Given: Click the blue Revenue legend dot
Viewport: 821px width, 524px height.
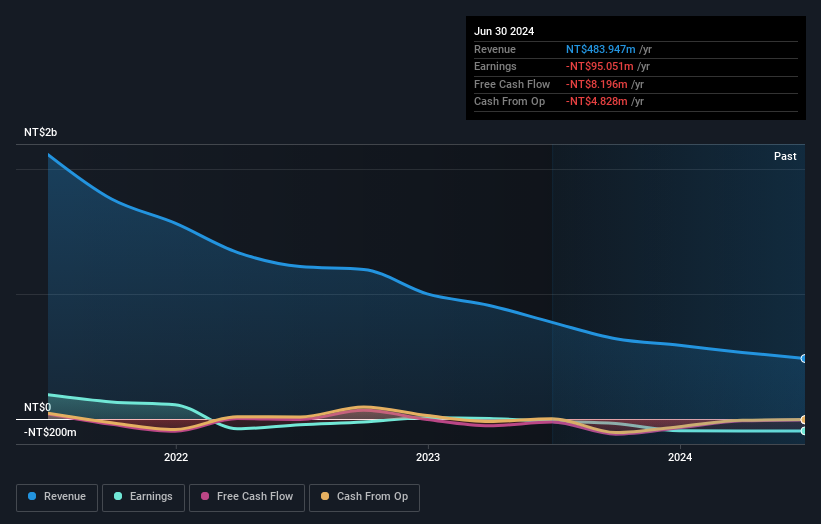Looking at the screenshot, I should pyautogui.click(x=32, y=496).
